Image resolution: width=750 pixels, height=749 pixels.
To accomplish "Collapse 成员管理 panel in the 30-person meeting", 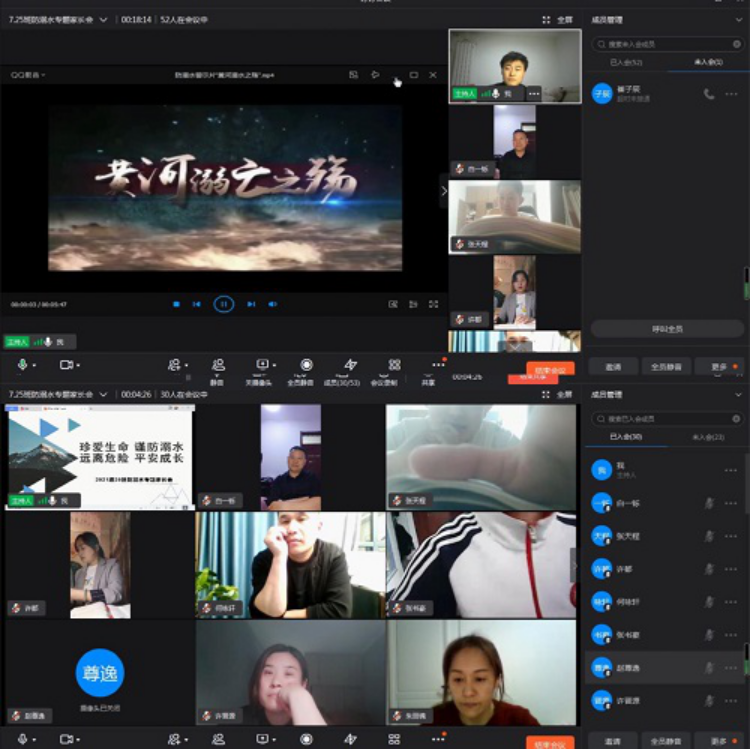I will [x=739, y=395].
